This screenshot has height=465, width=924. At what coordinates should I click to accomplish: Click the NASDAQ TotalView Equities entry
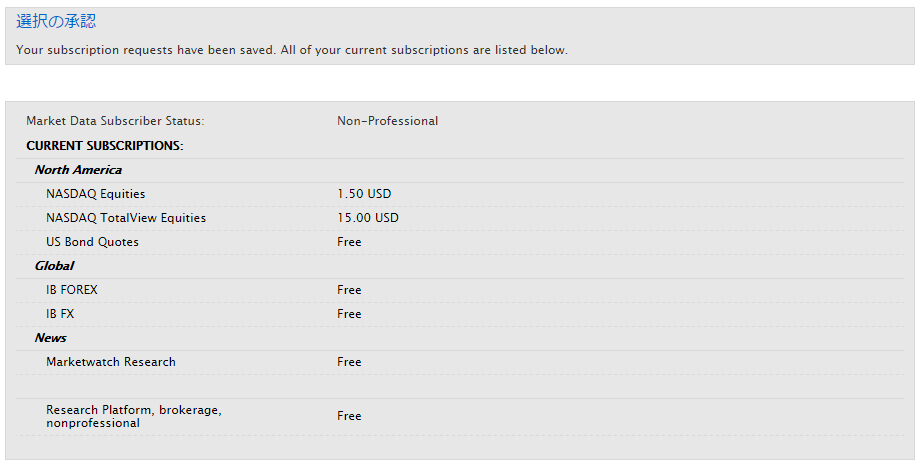click(126, 218)
